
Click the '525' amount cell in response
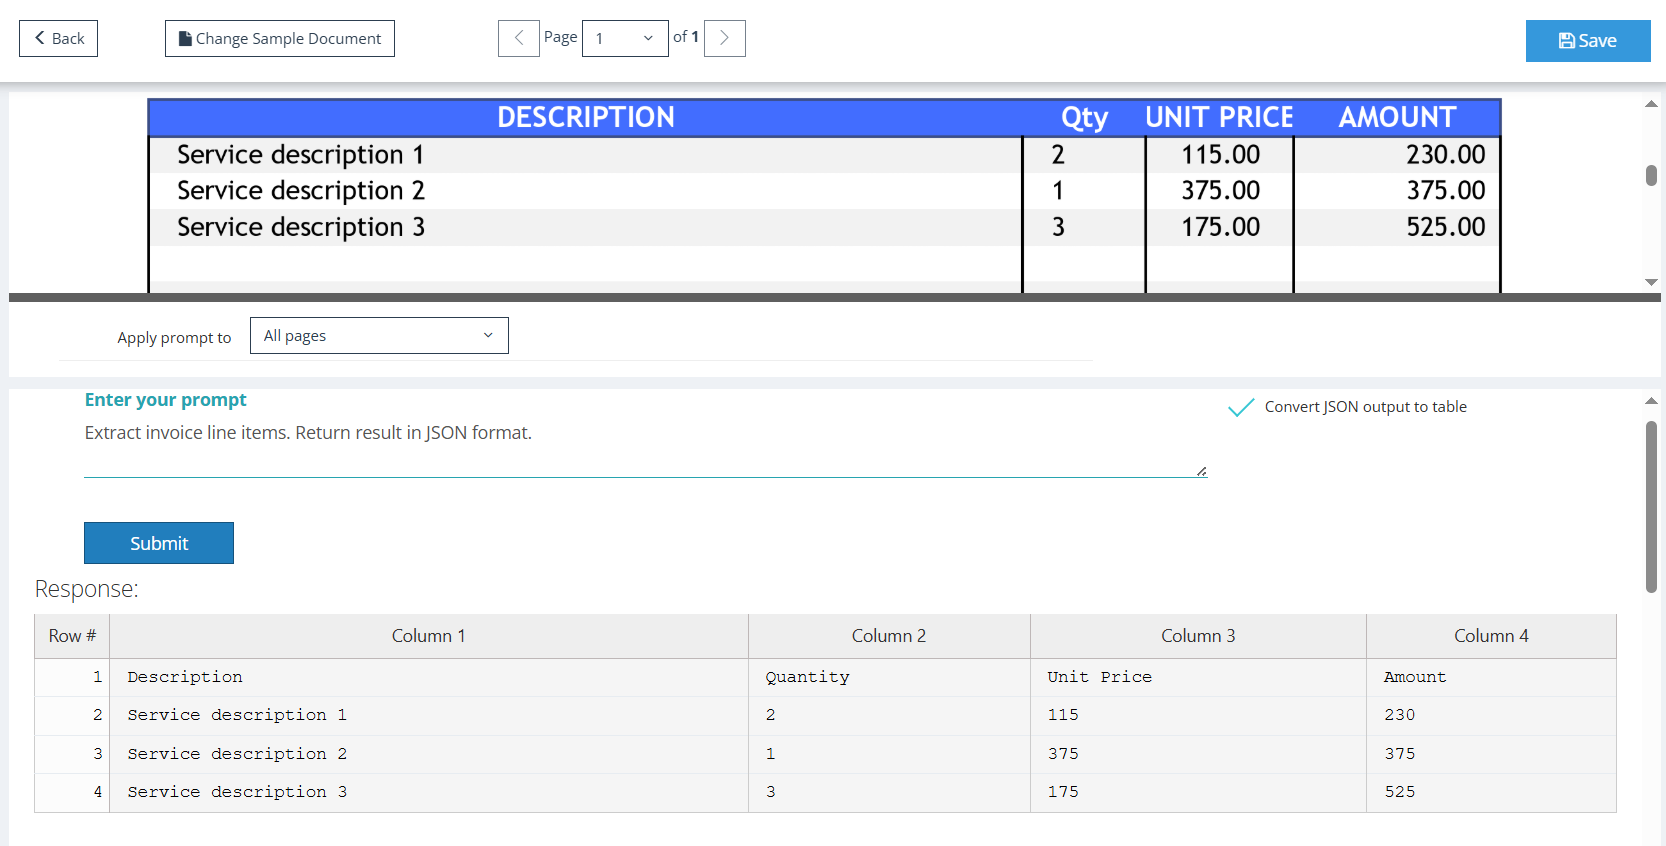pyautogui.click(x=1491, y=792)
